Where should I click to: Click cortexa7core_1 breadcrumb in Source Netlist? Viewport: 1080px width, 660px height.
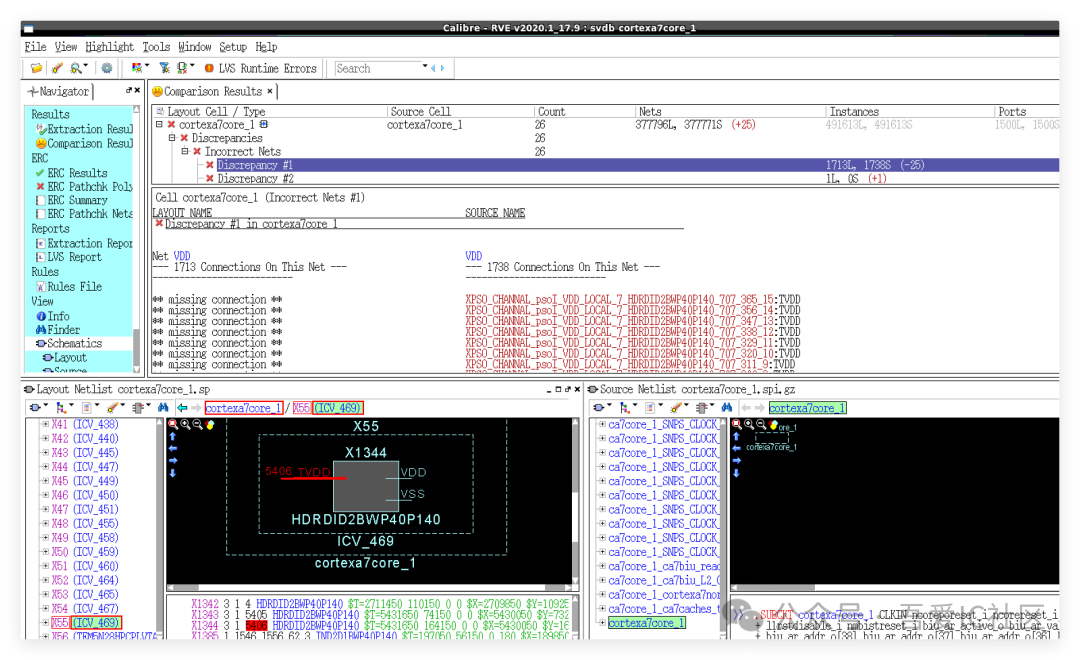pos(807,408)
